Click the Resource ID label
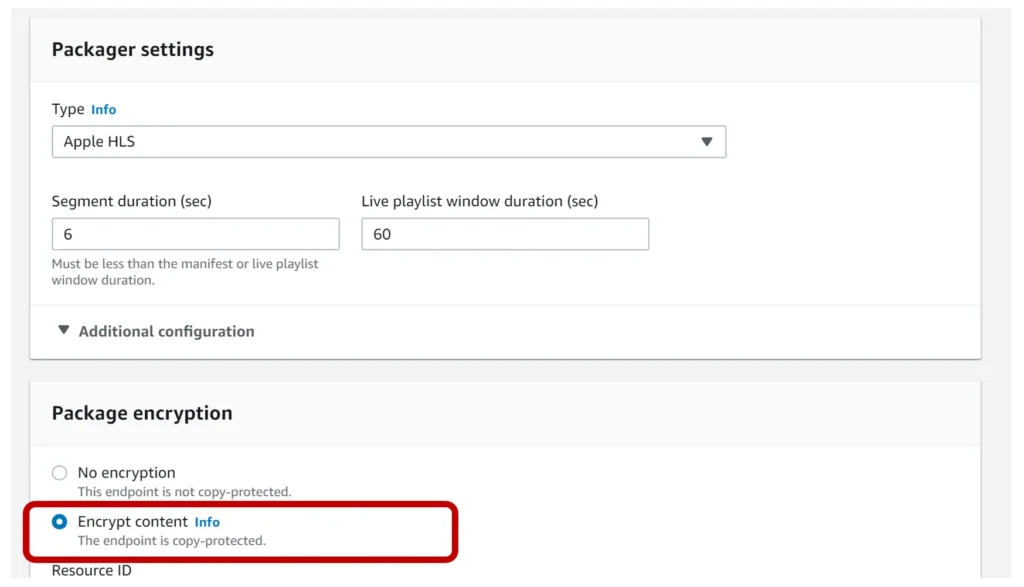This screenshot has height=587, width=1024. [91, 570]
